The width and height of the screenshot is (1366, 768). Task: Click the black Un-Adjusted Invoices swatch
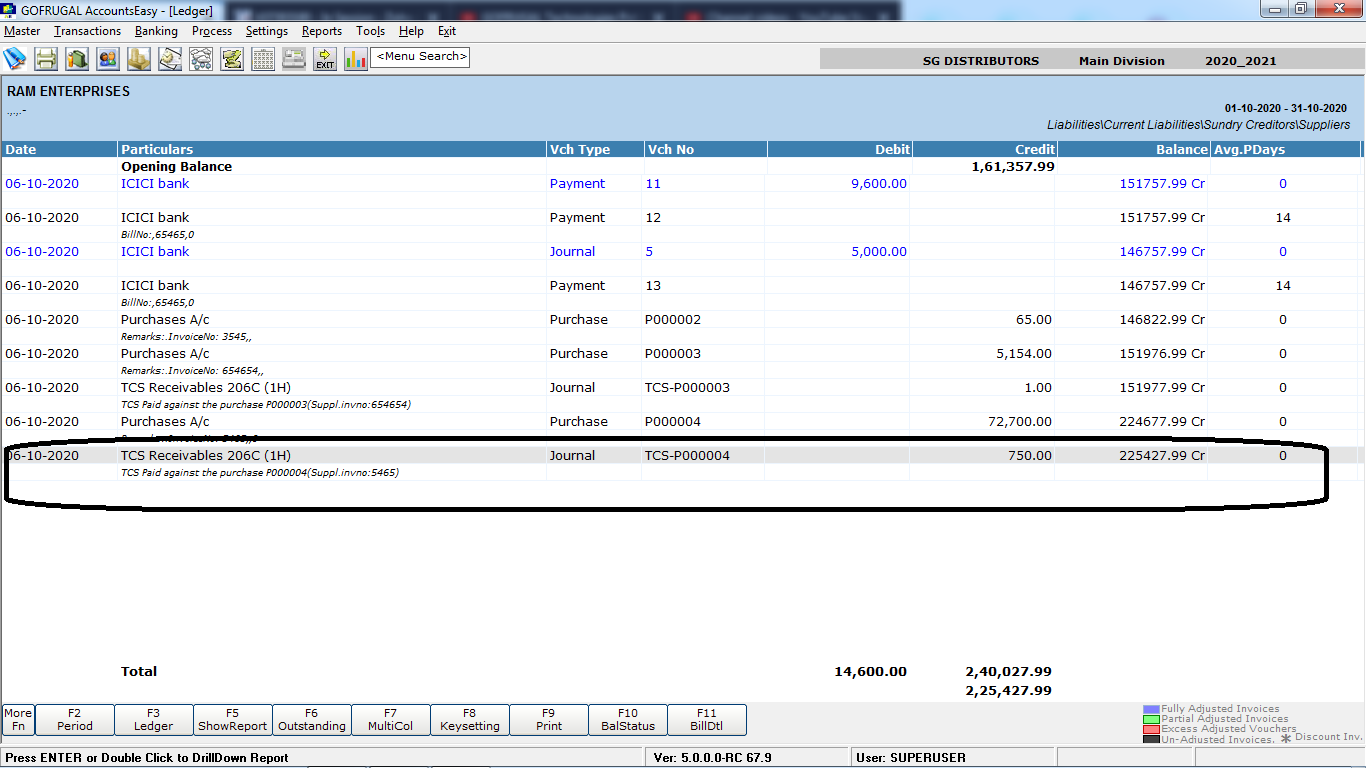pyautogui.click(x=1151, y=740)
